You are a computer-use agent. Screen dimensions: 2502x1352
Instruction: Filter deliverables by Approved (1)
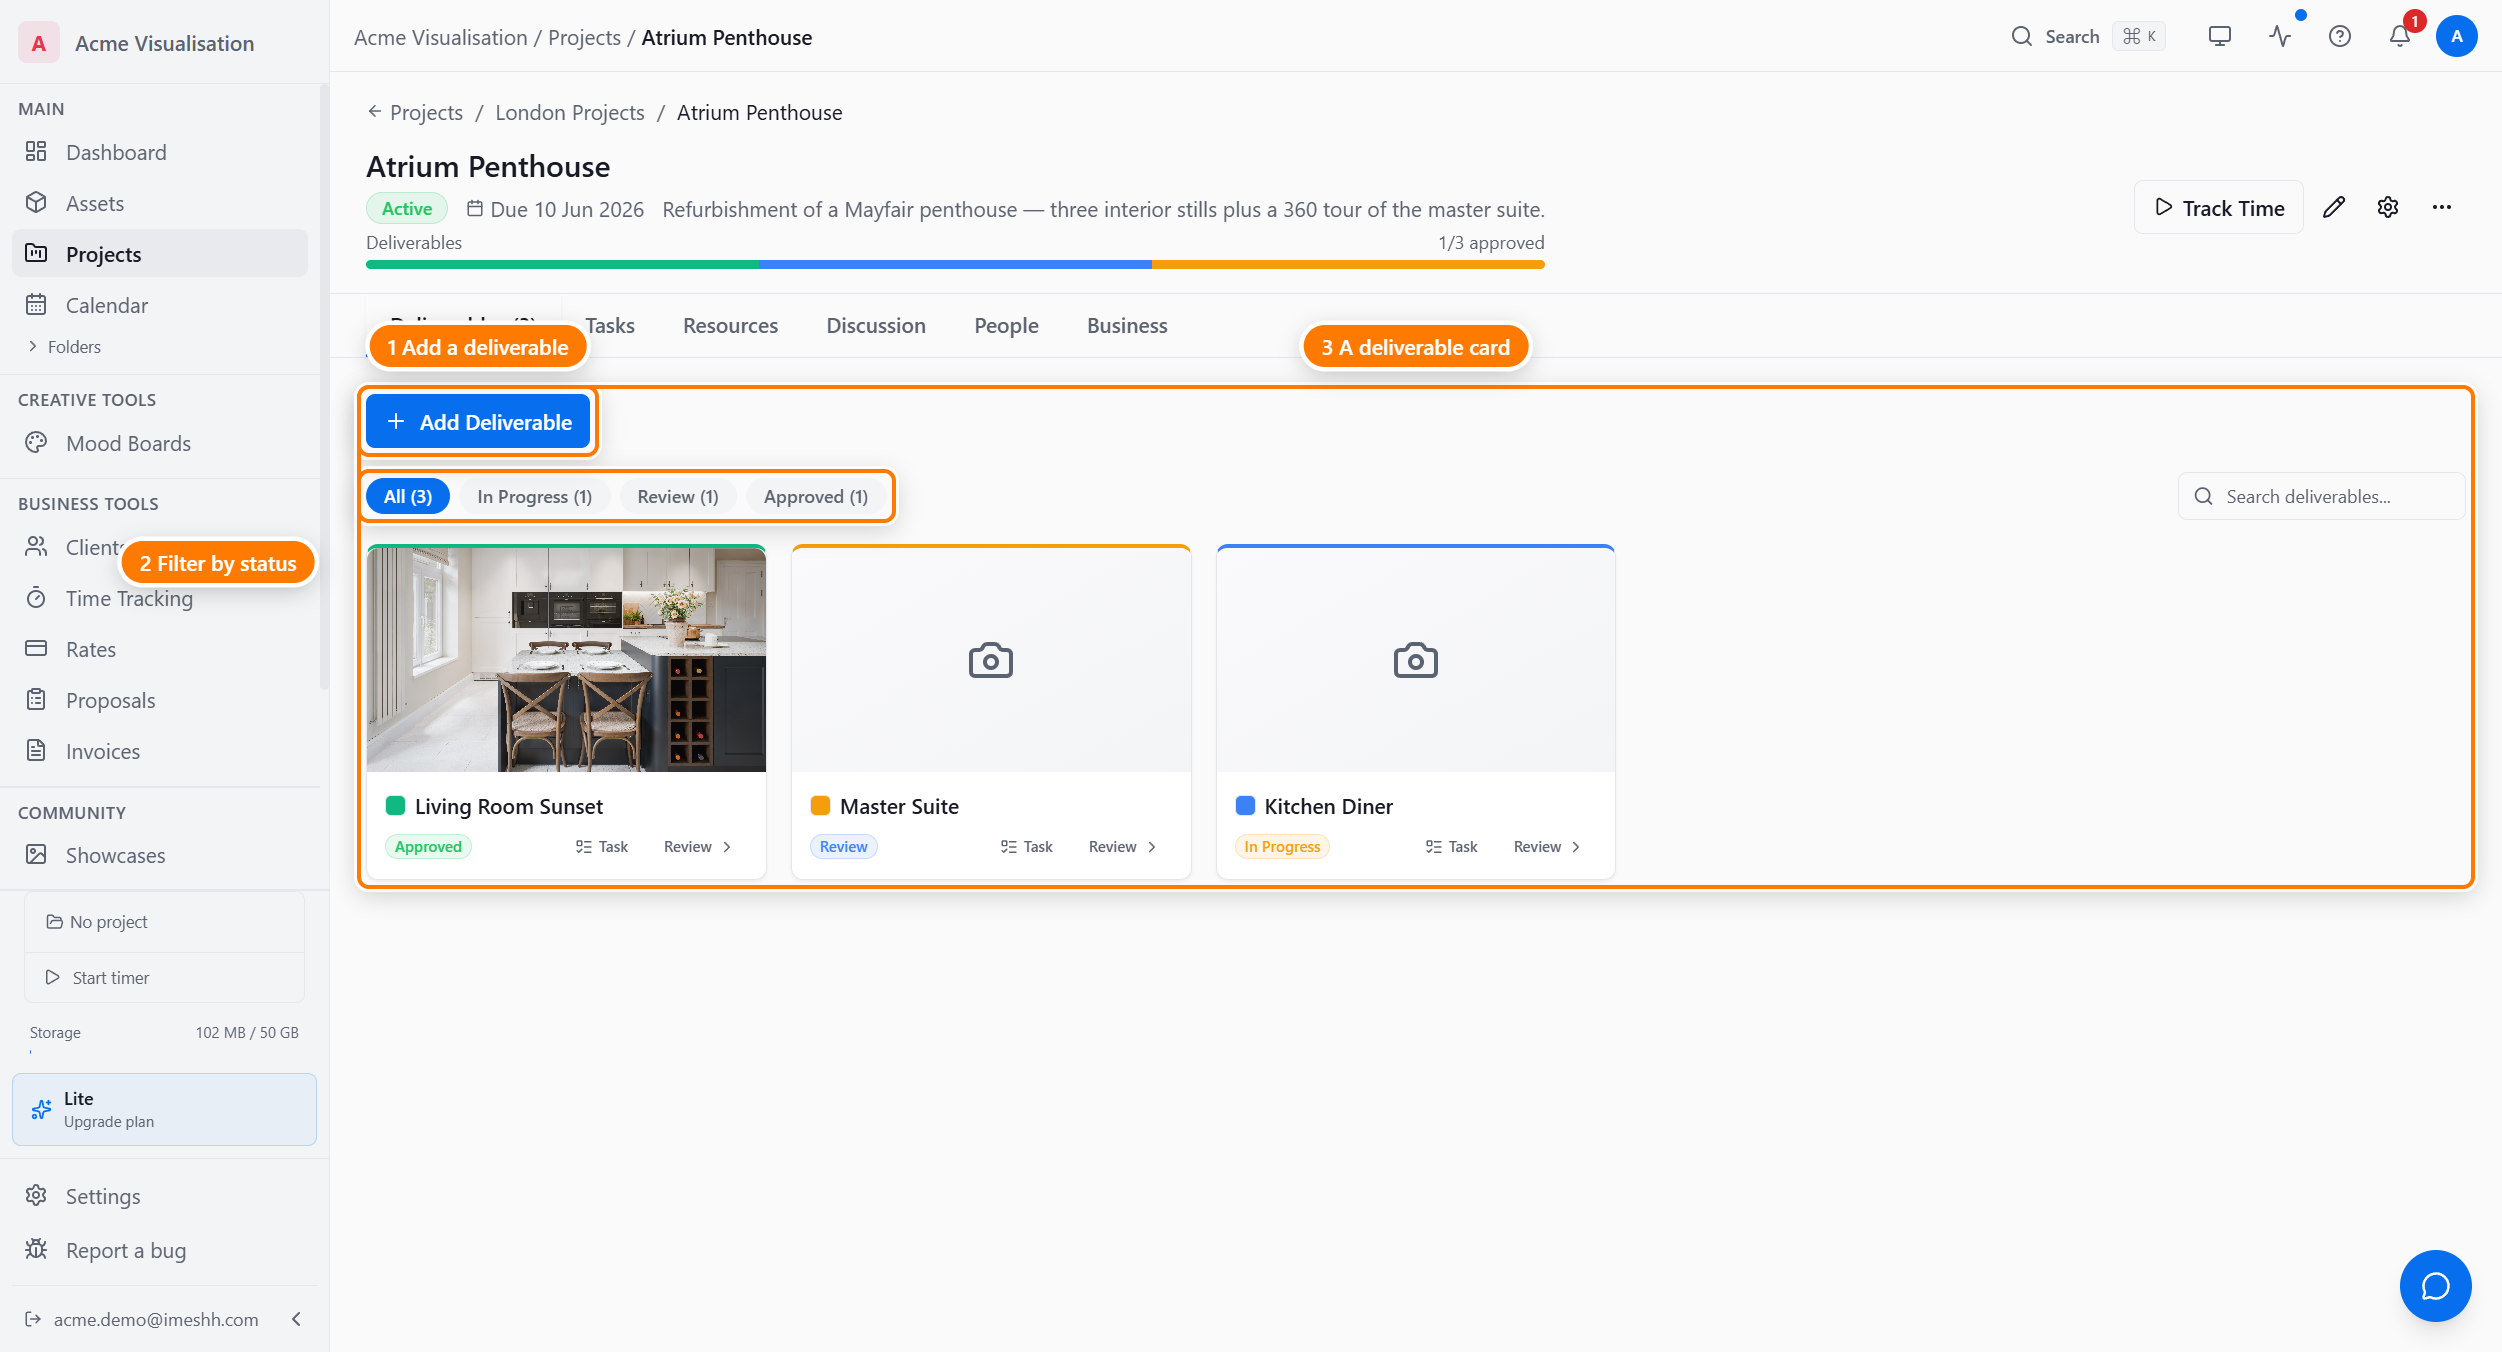coord(816,496)
